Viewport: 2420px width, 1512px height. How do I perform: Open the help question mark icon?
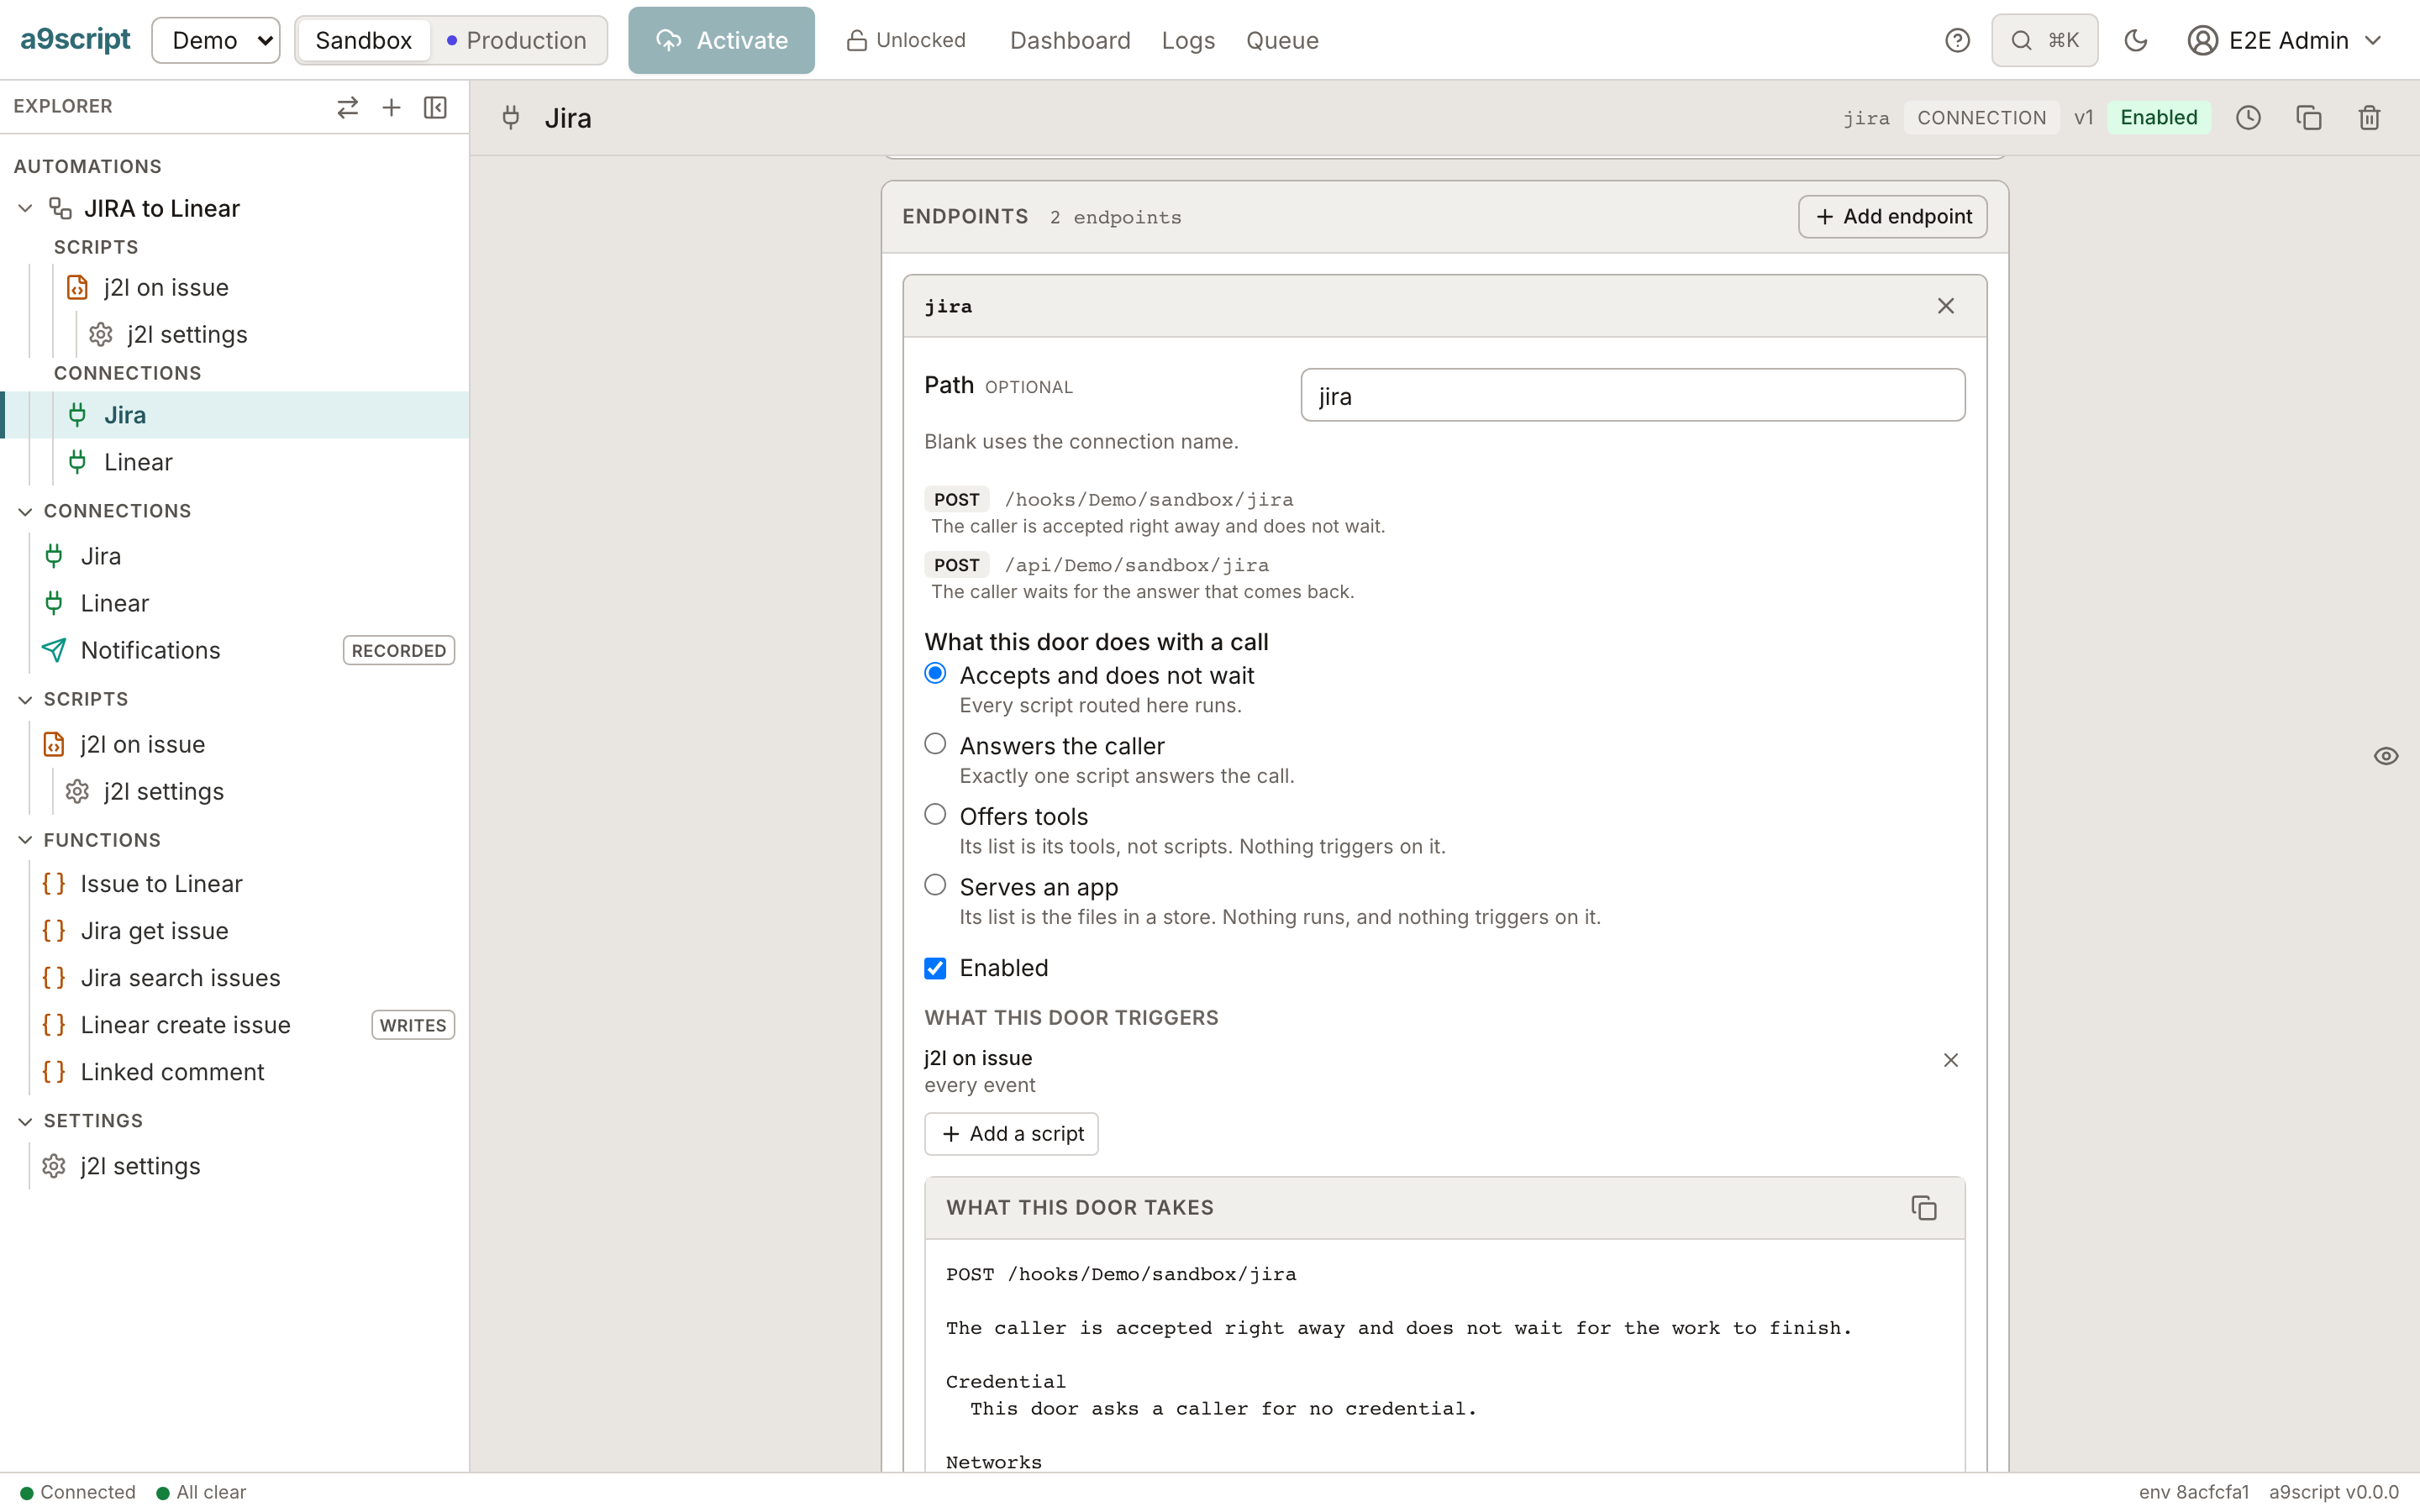(x=1957, y=40)
